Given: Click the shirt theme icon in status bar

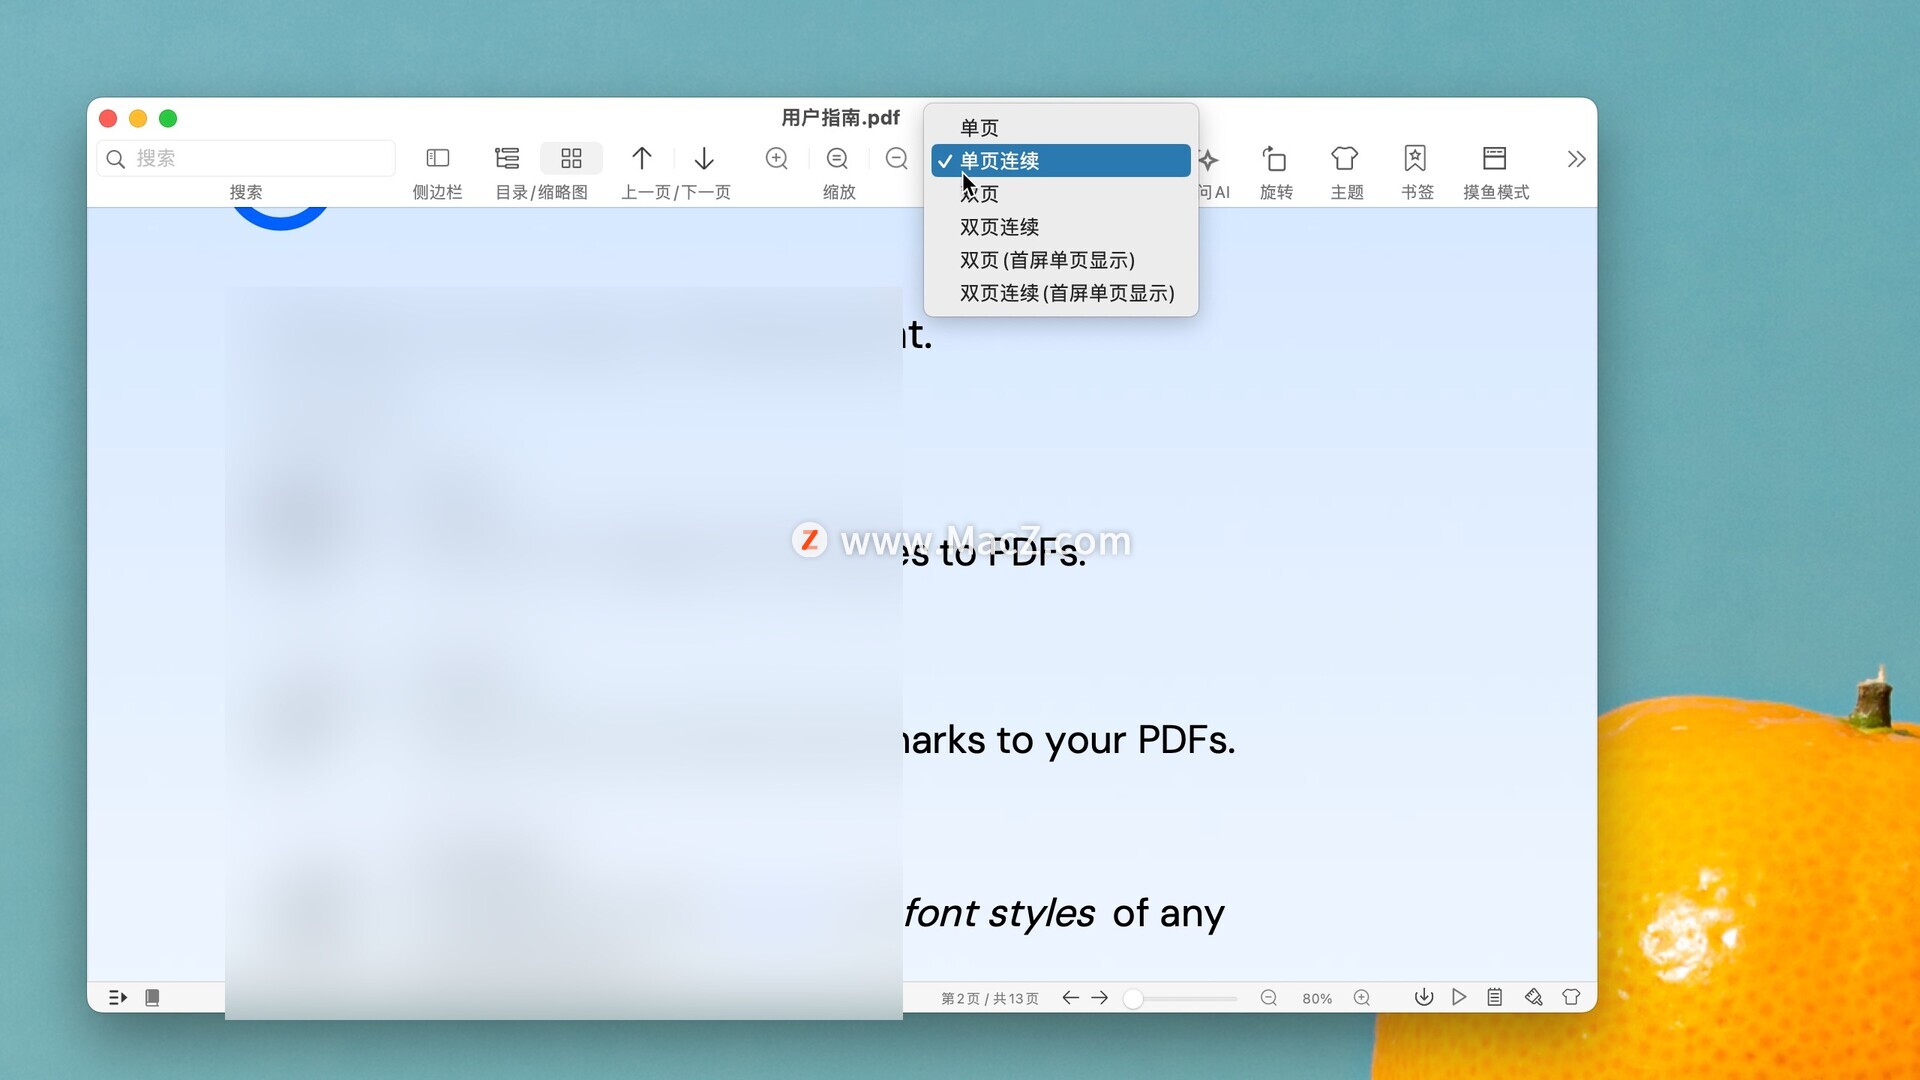Looking at the screenshot, I should 1571,997.
